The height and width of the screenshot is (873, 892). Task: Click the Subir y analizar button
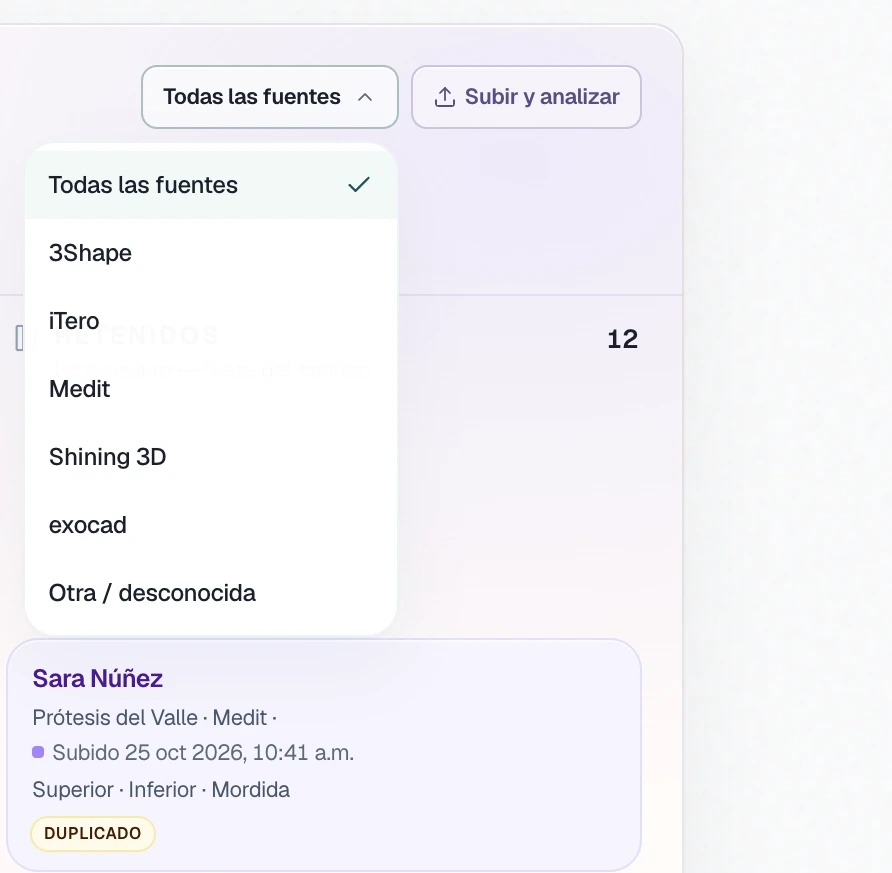526,97
